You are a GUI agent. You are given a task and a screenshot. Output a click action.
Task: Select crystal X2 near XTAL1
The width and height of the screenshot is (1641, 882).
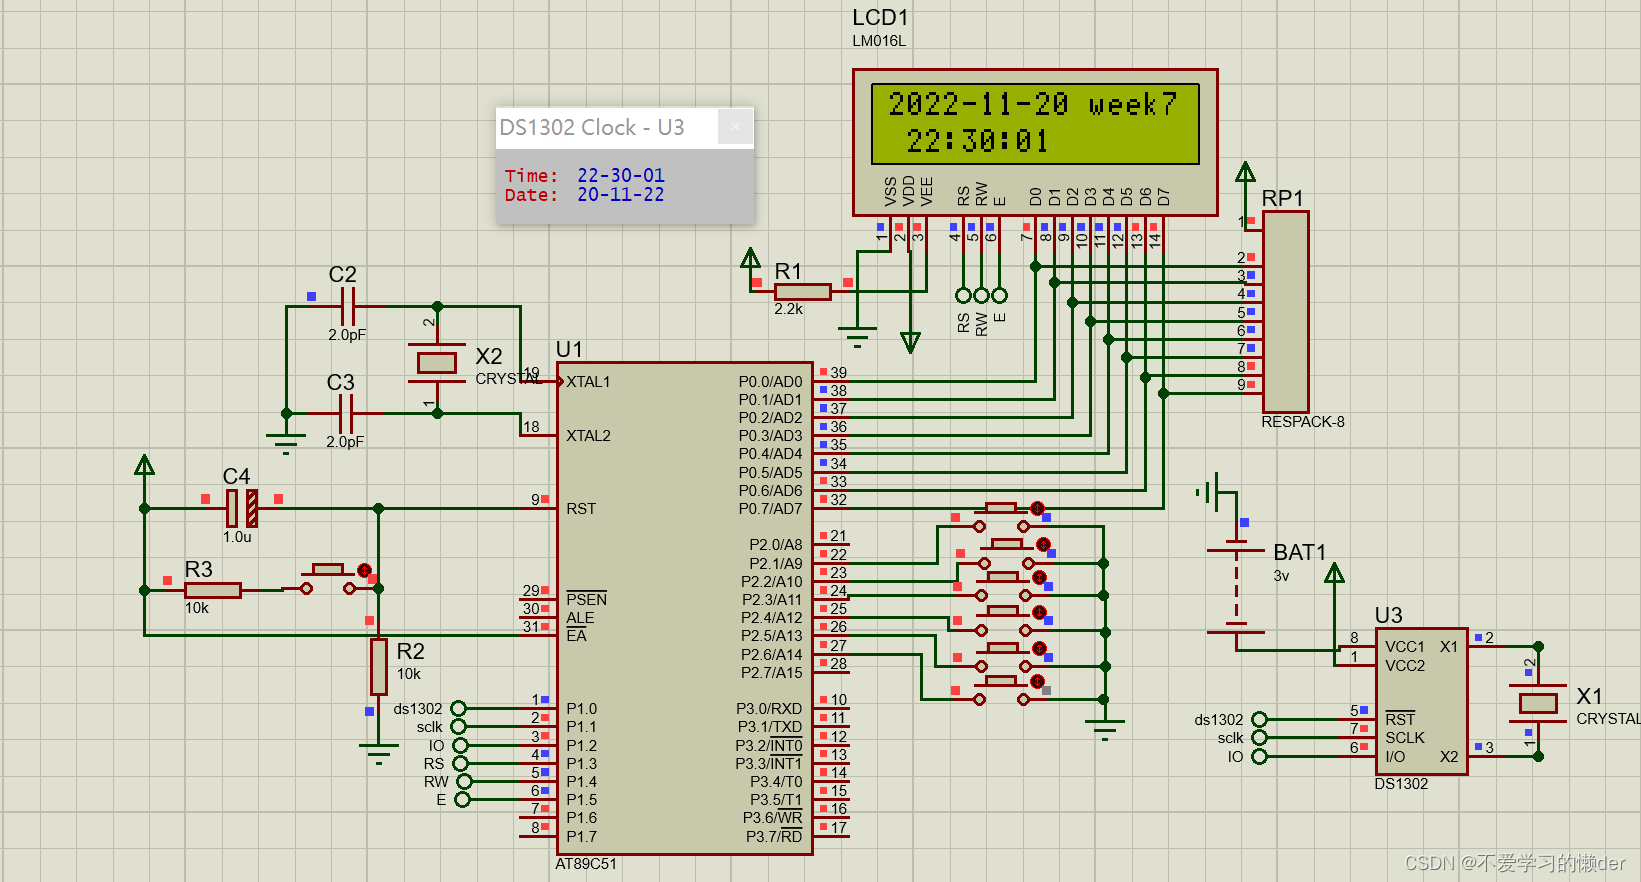pyautogui.click(x=437, y=362)
